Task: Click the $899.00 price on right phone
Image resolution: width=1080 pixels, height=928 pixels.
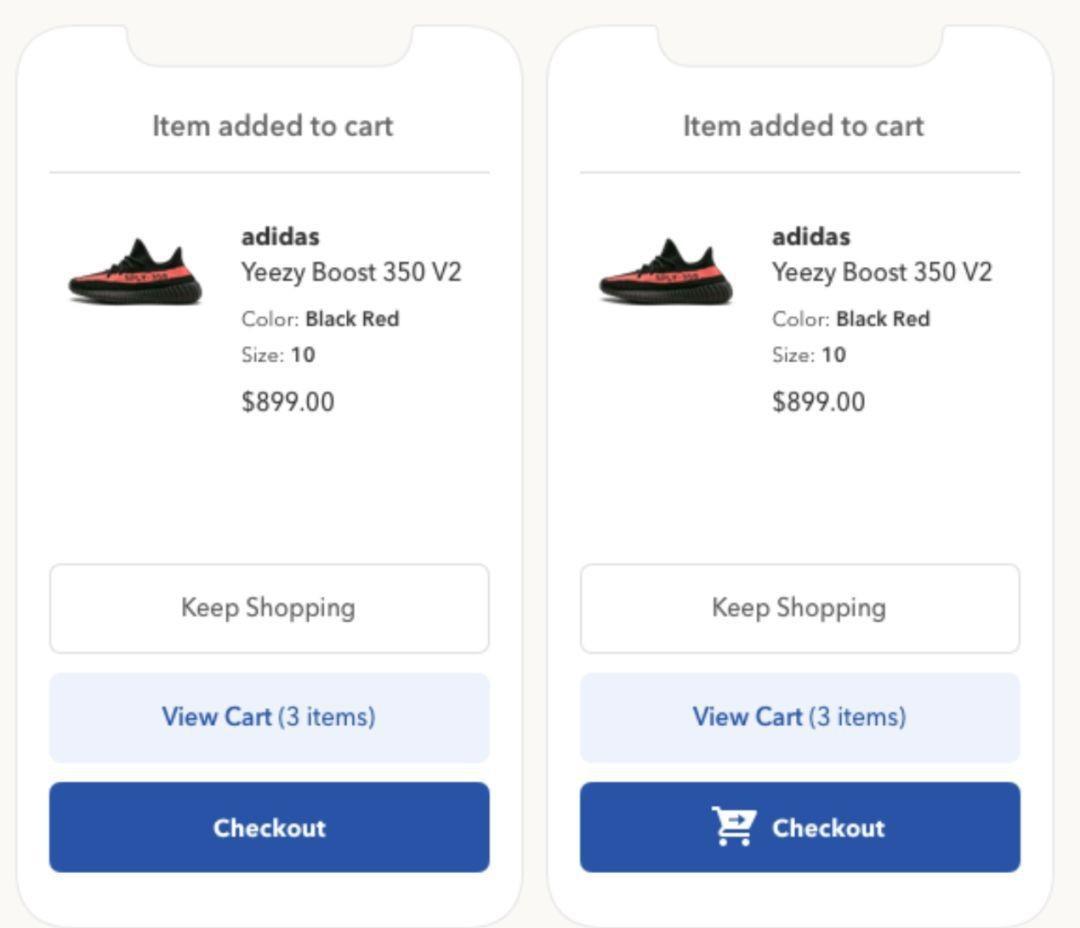Action: [x=819, y=402]
